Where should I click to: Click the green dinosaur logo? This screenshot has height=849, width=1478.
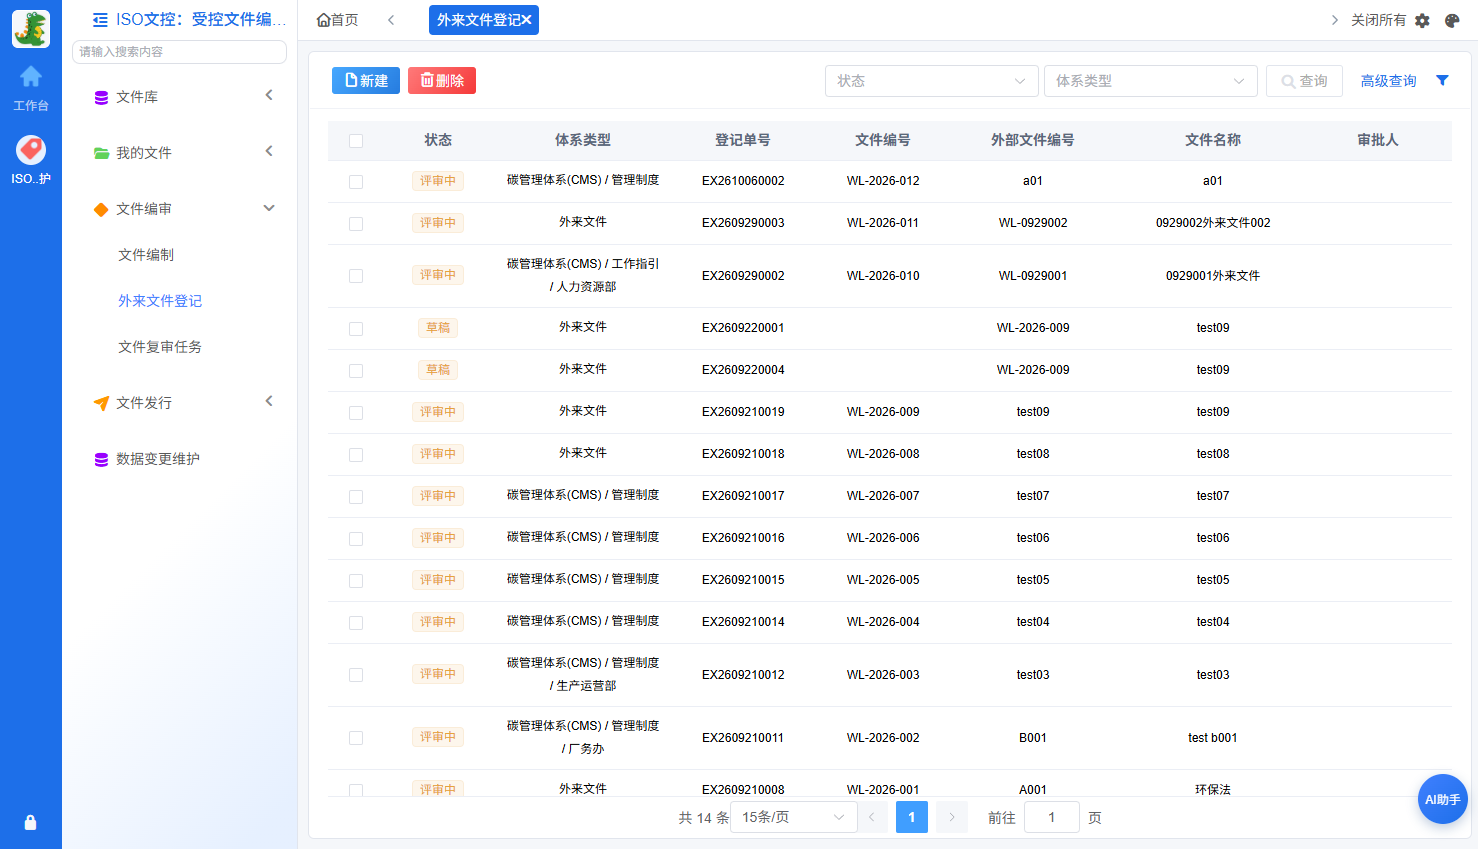coord(31,29)
